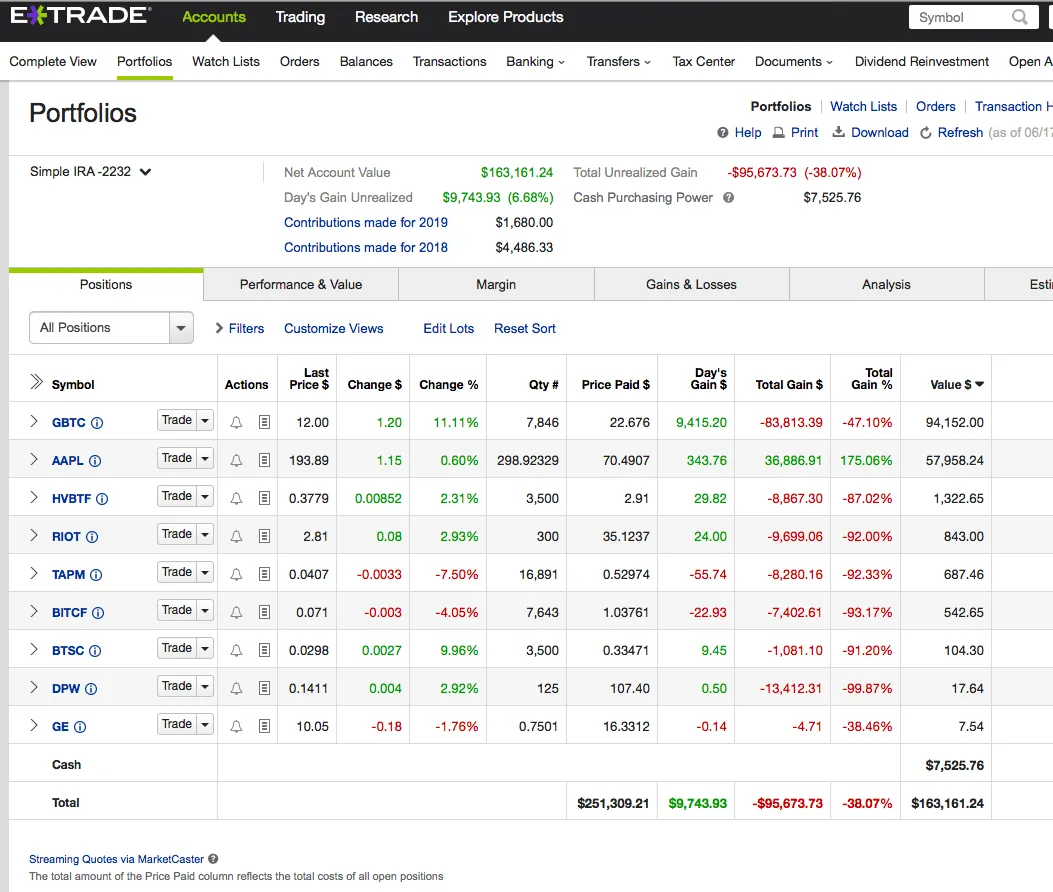Open HVBTF notes document icon

[265, 498]
